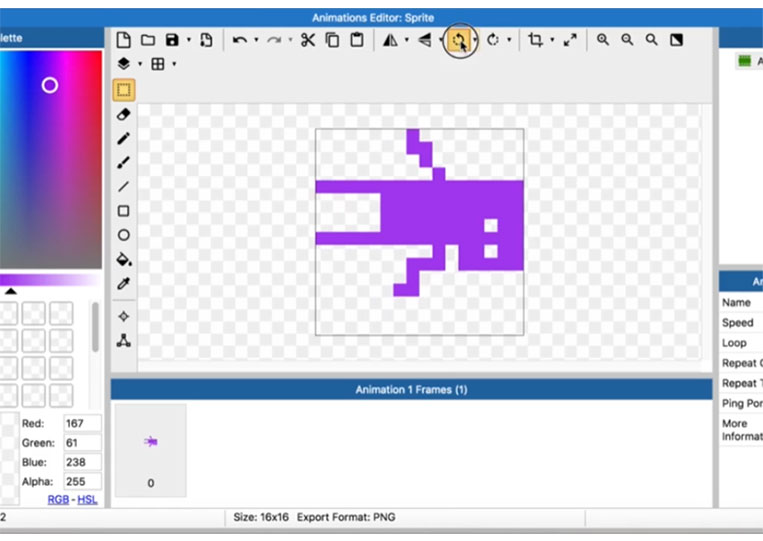Image resolution: width=763 pixels, height=541 pixels.
Task: Reset zoom with the plain magnifier
Action: (652, 40)
